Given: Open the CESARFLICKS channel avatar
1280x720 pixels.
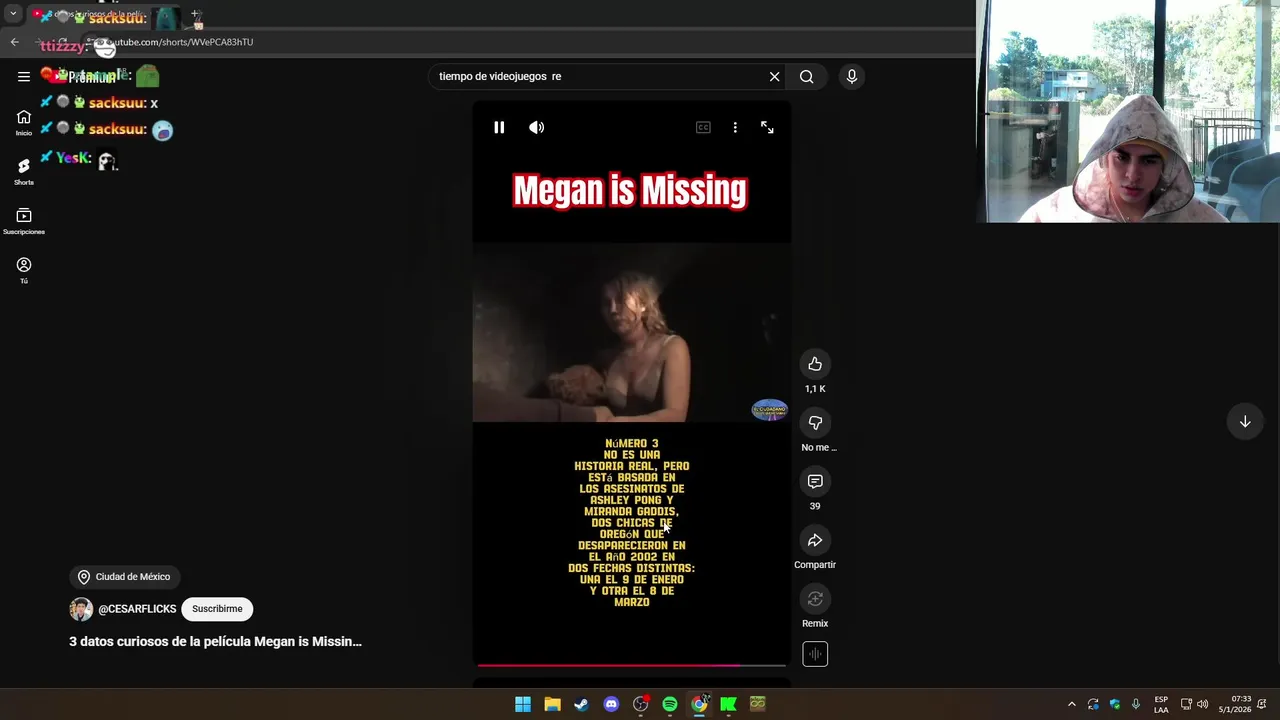Looking at the screenshot, I should click(81, 609).
